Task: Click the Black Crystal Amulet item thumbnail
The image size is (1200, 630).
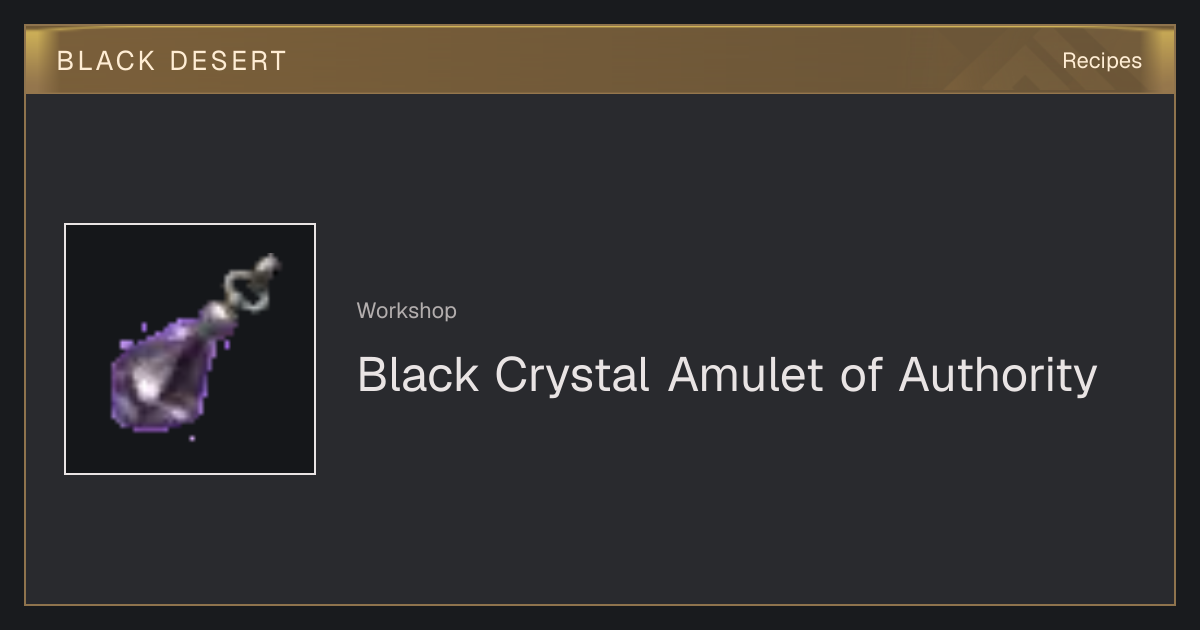Action: click(x=190, y=349)
